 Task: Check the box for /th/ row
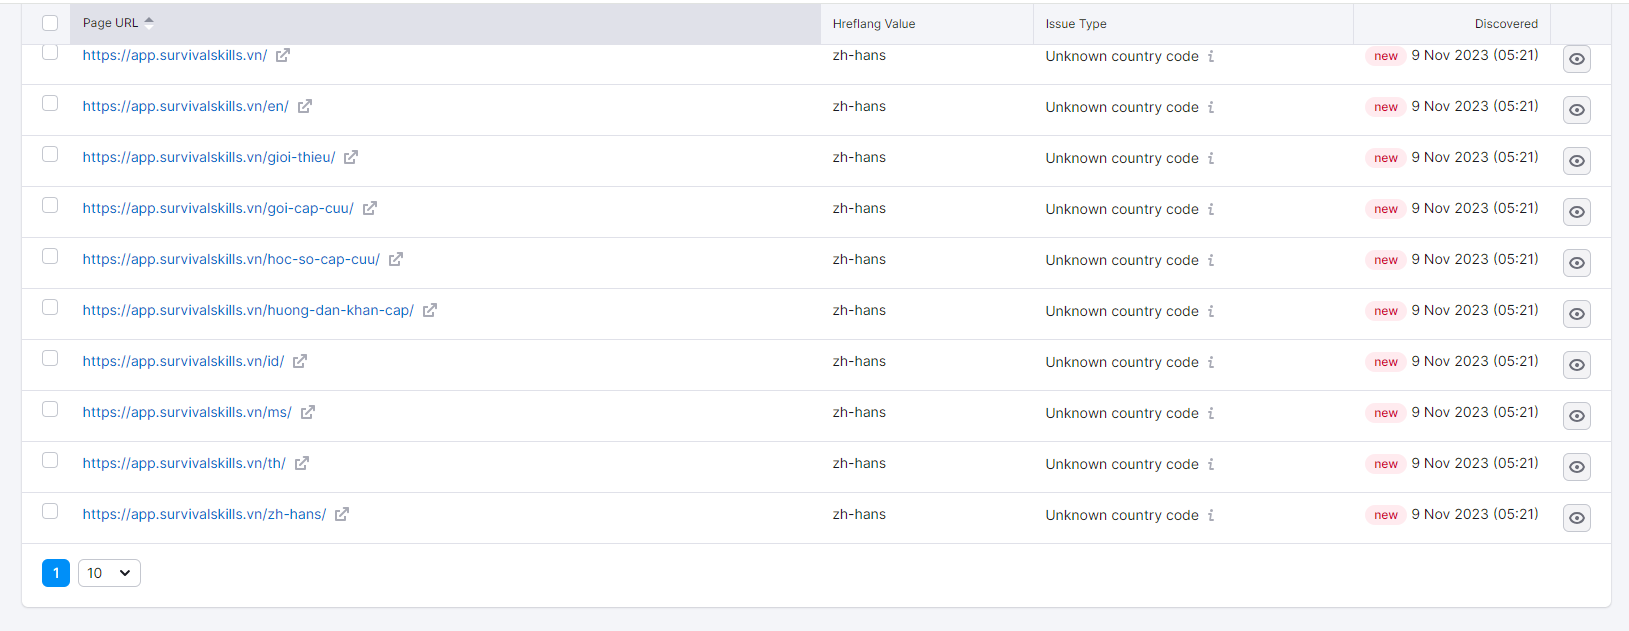pyautogui.click(x=50, y=460)
